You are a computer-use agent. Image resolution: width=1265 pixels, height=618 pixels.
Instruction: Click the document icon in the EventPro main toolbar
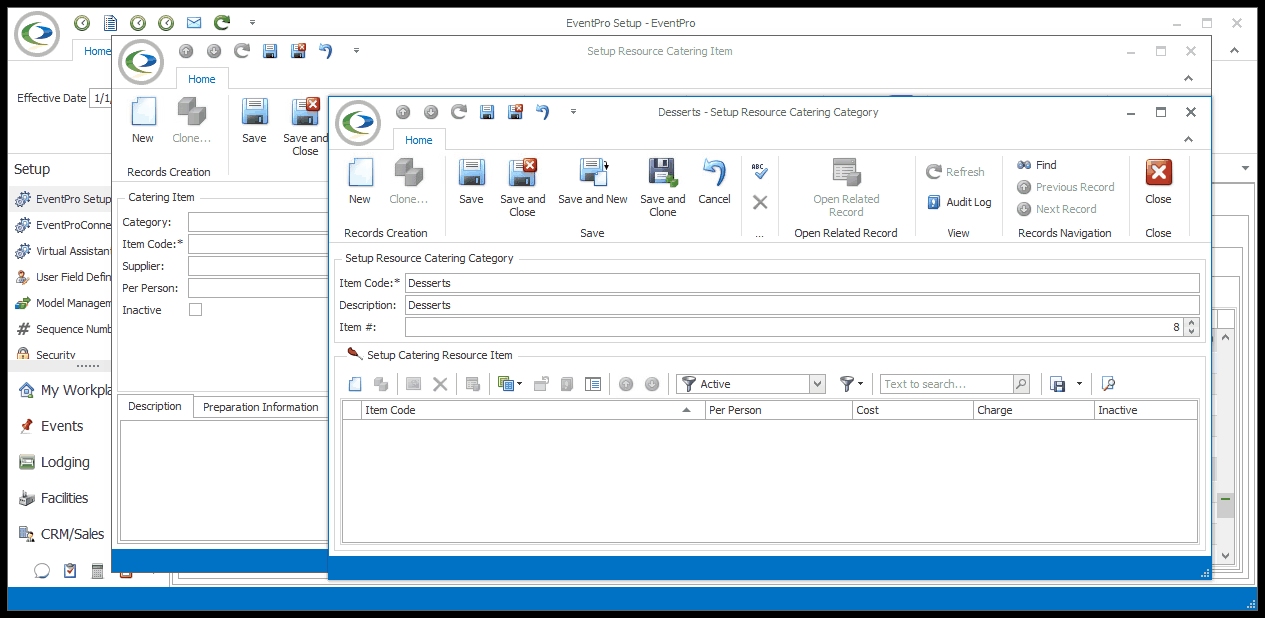click(110, 22)
